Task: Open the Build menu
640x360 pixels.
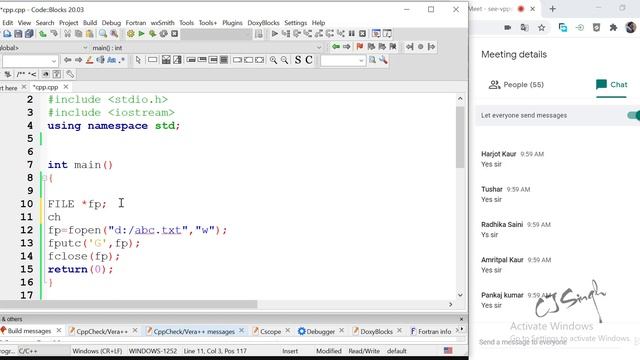Action: pos(90,23)
